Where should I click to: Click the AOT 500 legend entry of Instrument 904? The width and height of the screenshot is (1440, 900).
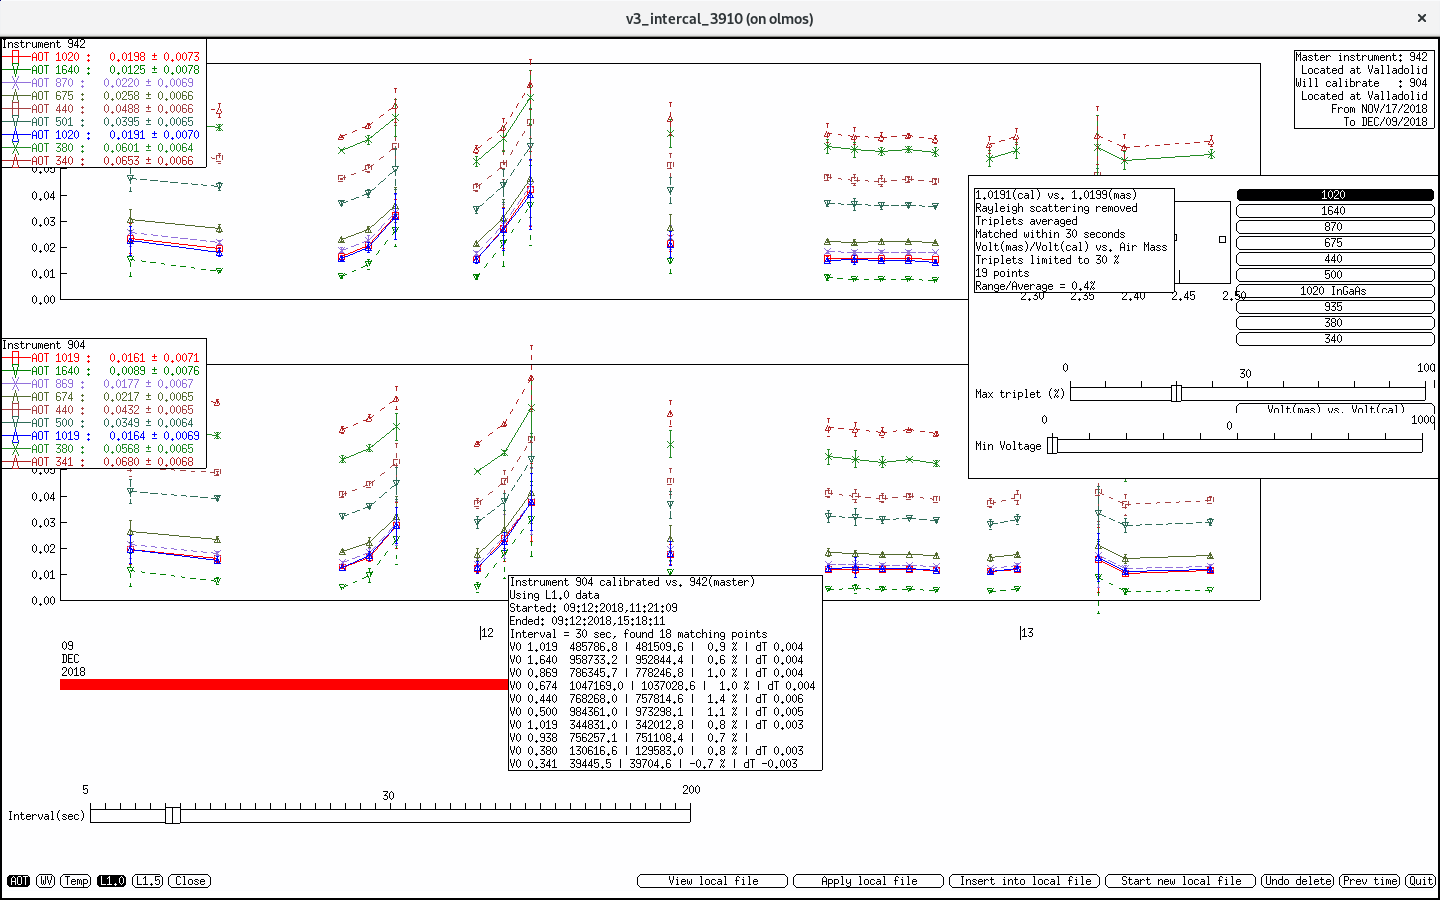click(102, 423)
